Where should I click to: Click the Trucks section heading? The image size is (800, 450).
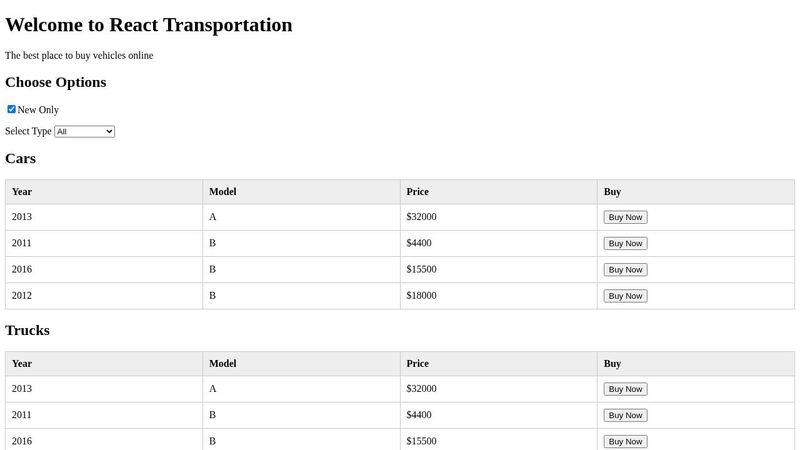27,330
